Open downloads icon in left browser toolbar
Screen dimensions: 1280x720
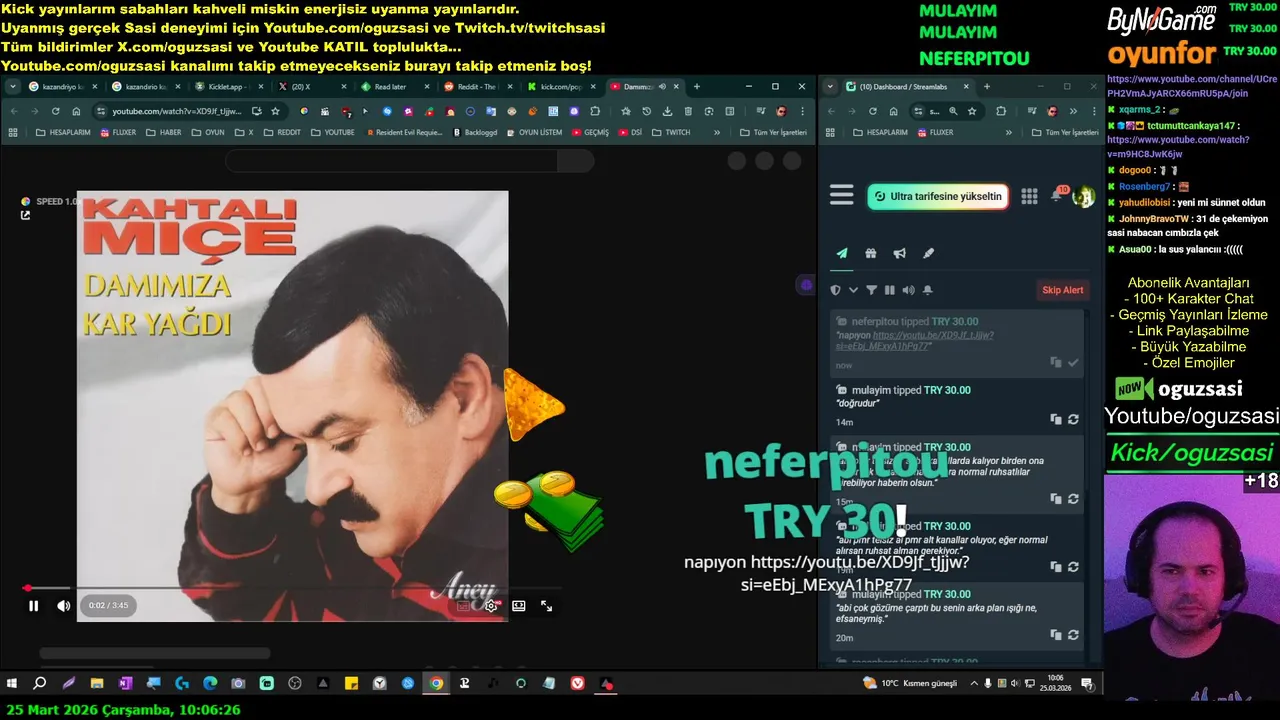(668, 111)
